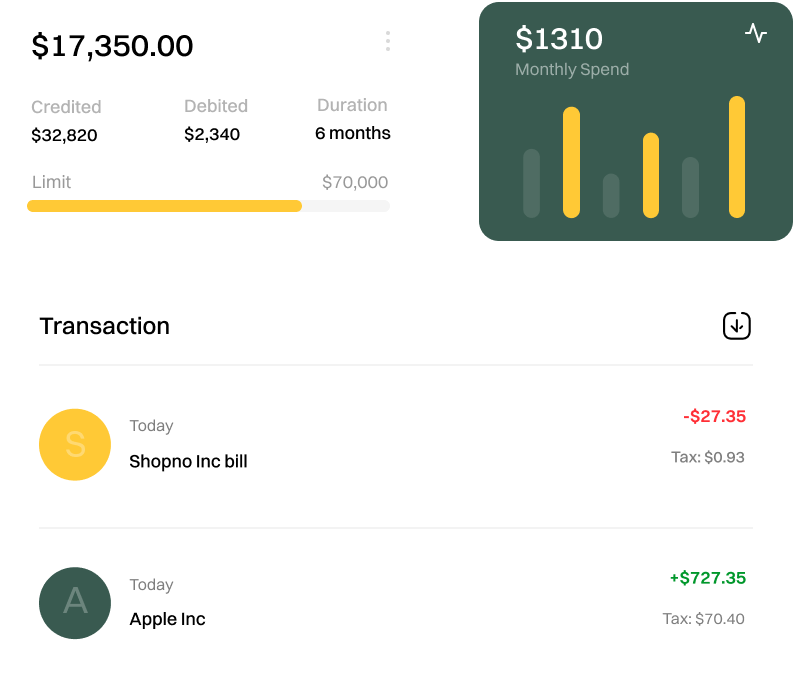Image resolution: width=793 pixels, height=679 pixels.
Task: Click the Debited $2,340 value
Action: click(212, 134)
